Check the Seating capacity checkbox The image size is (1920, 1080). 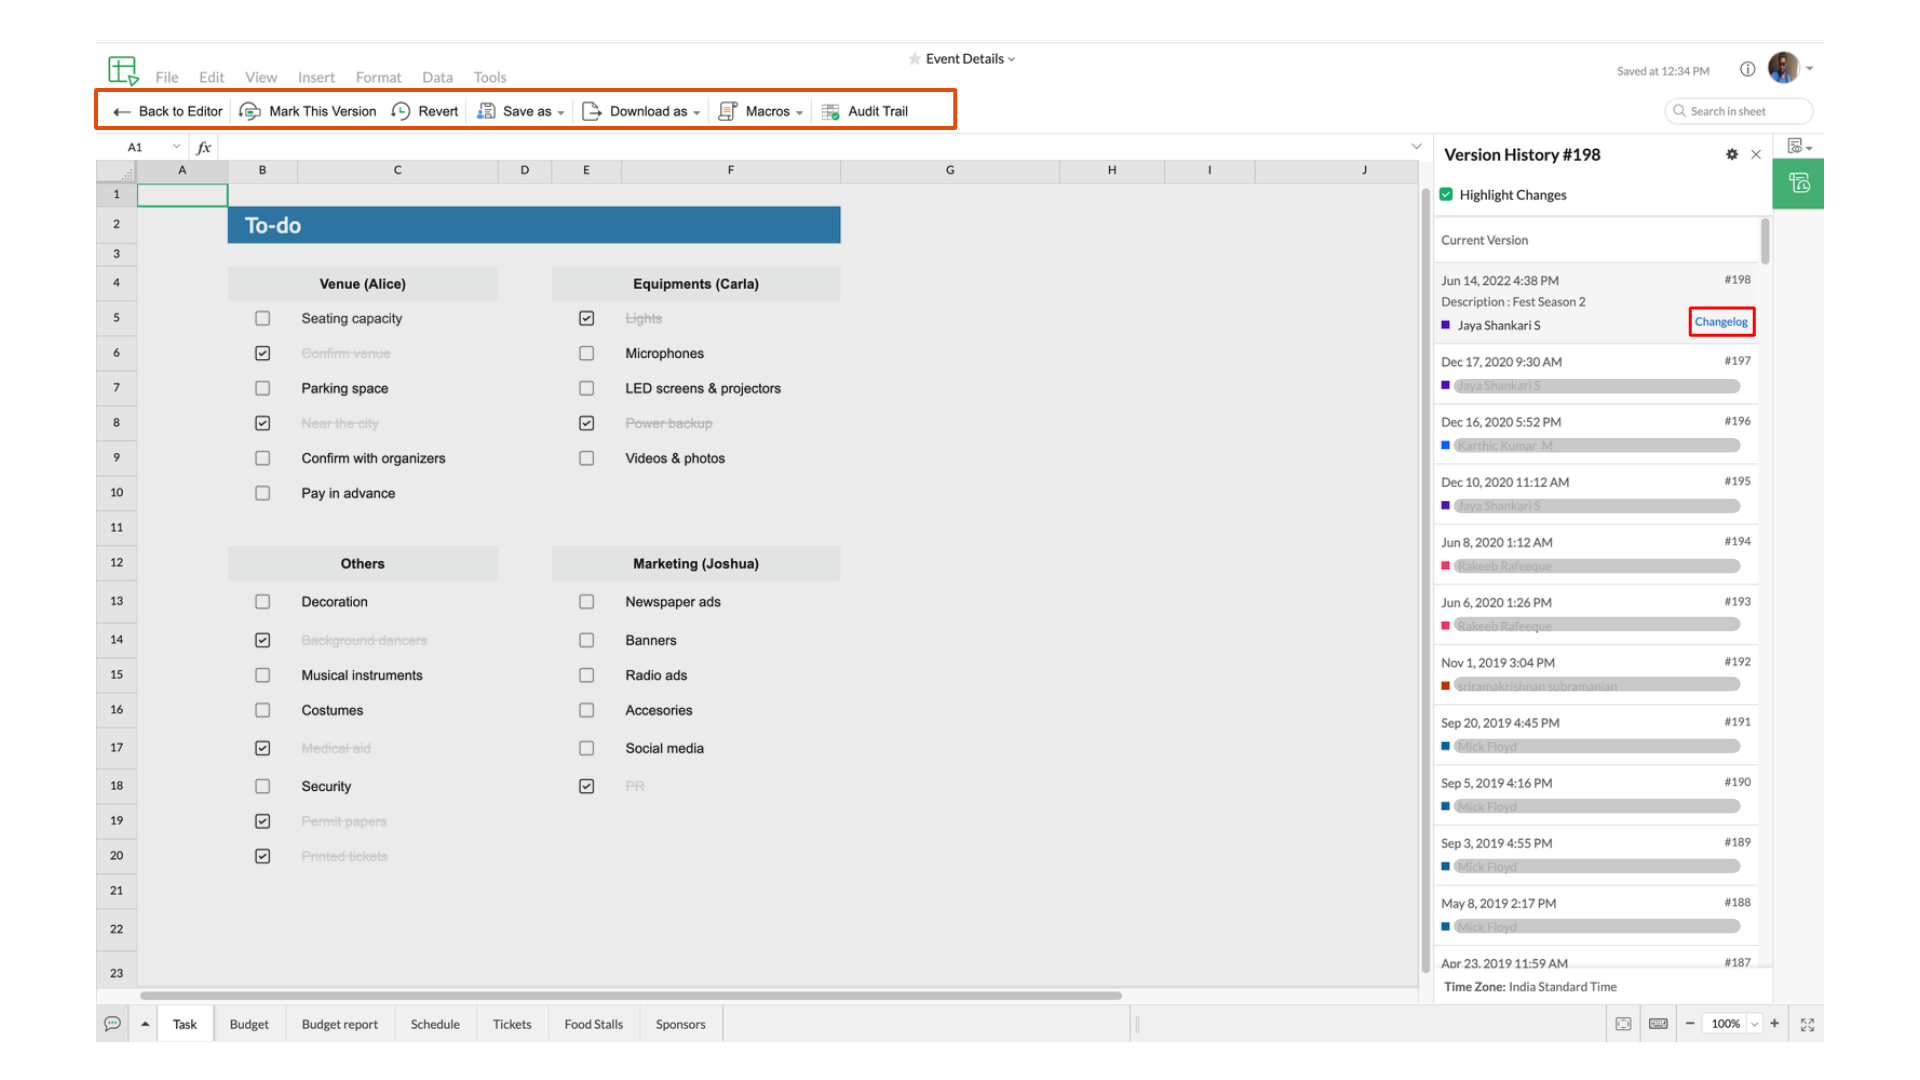point(262,318)
